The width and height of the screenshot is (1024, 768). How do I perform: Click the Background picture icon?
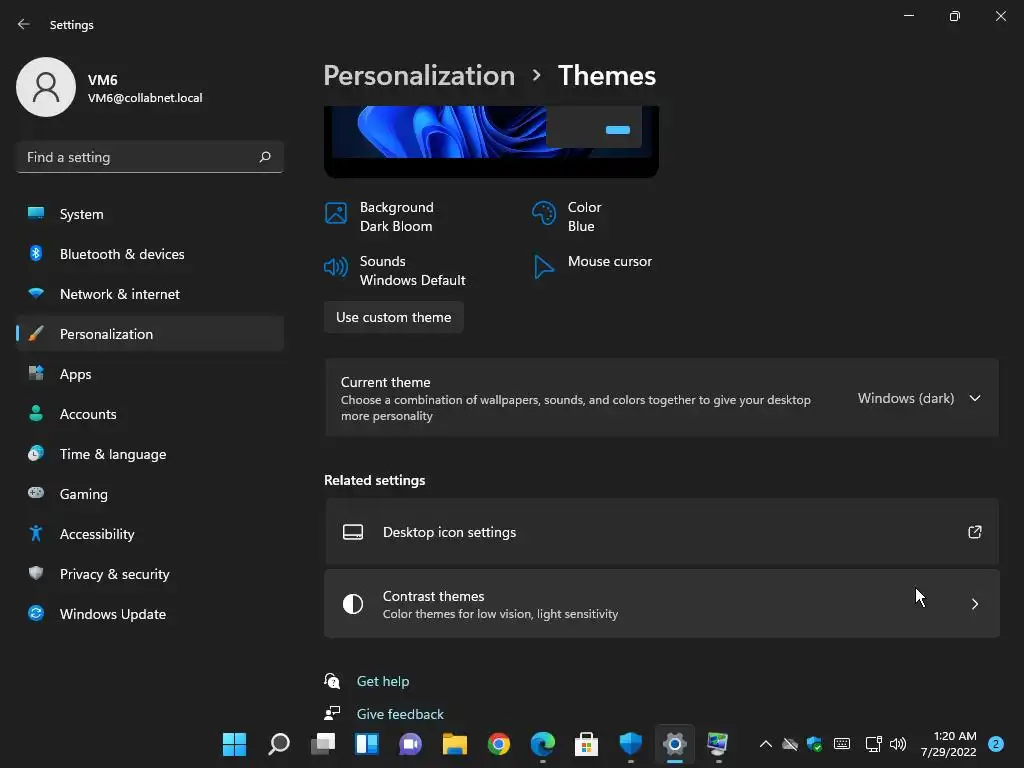click(x=336, y=214)
